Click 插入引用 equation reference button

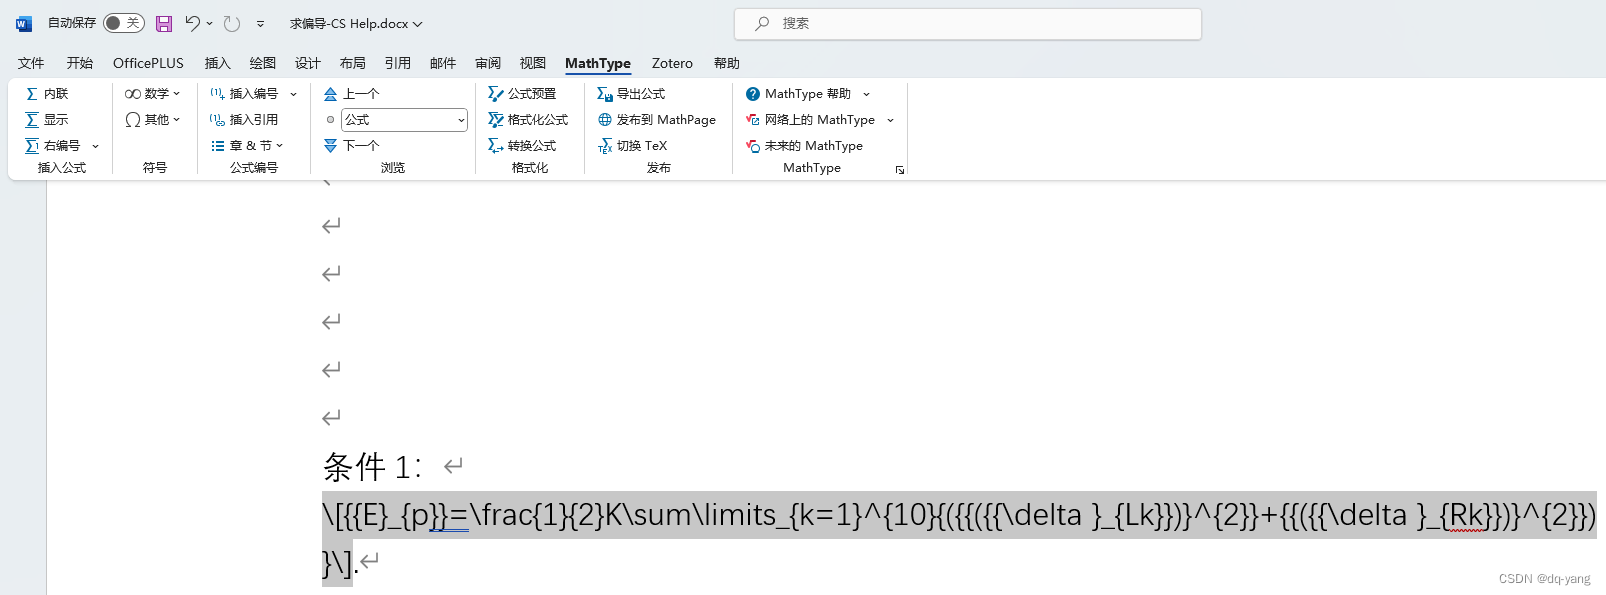[244, 119]
